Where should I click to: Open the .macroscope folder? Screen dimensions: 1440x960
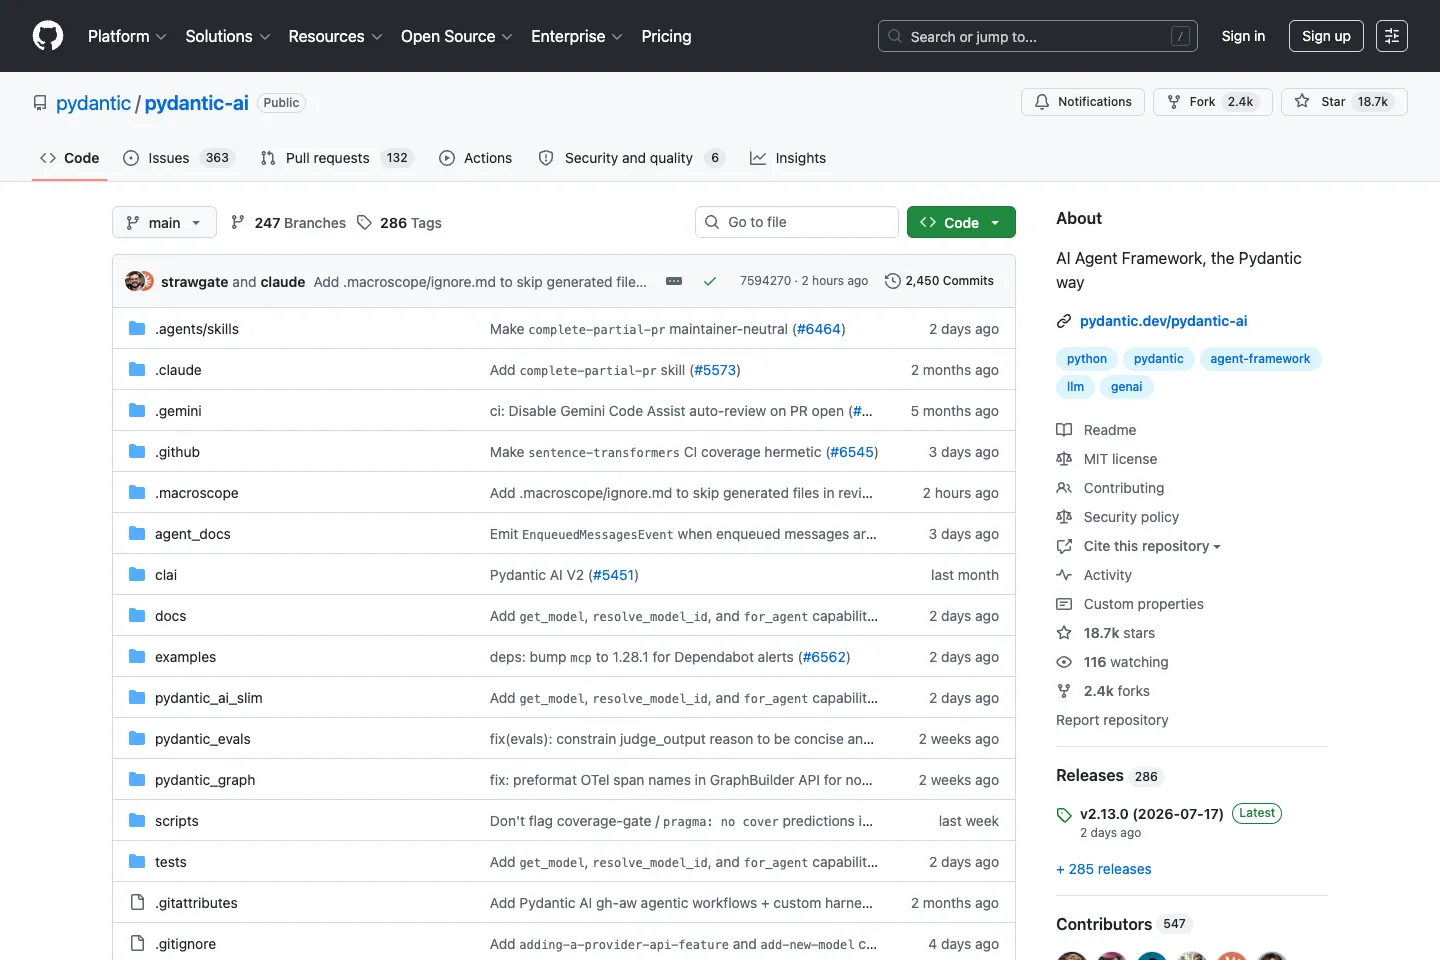coord(196,493)
